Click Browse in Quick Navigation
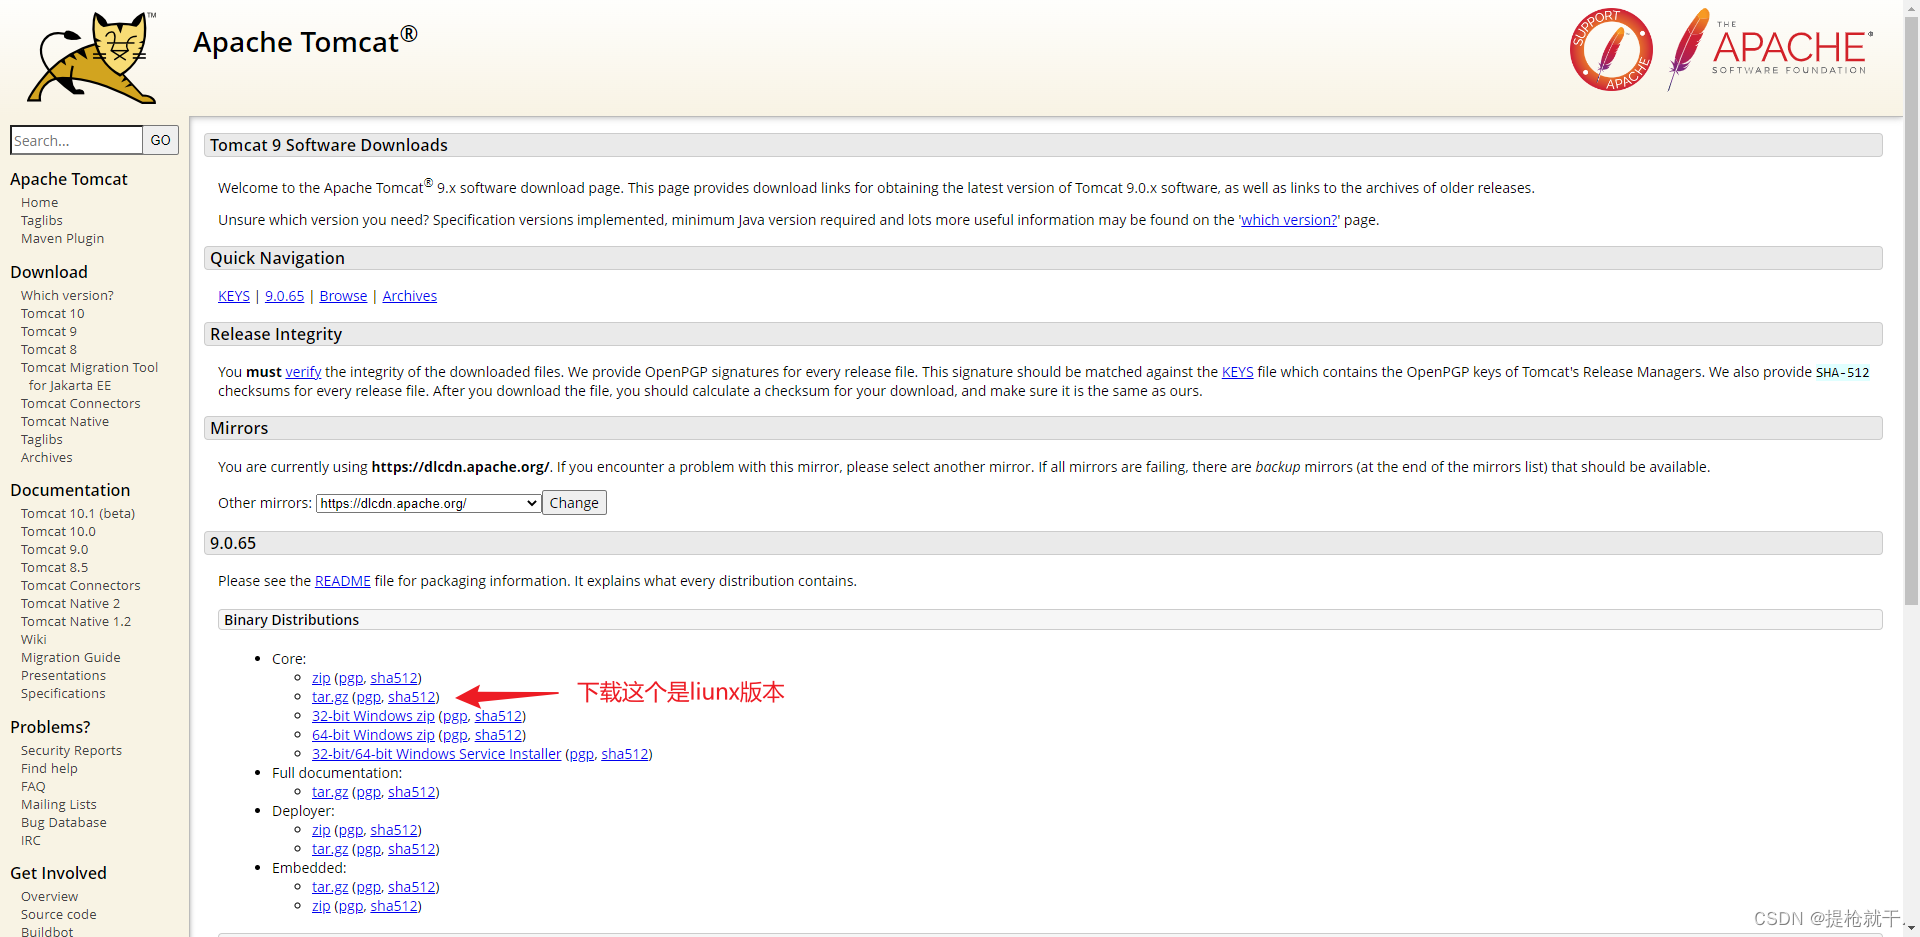The image size is (1920, 937). 343,296
